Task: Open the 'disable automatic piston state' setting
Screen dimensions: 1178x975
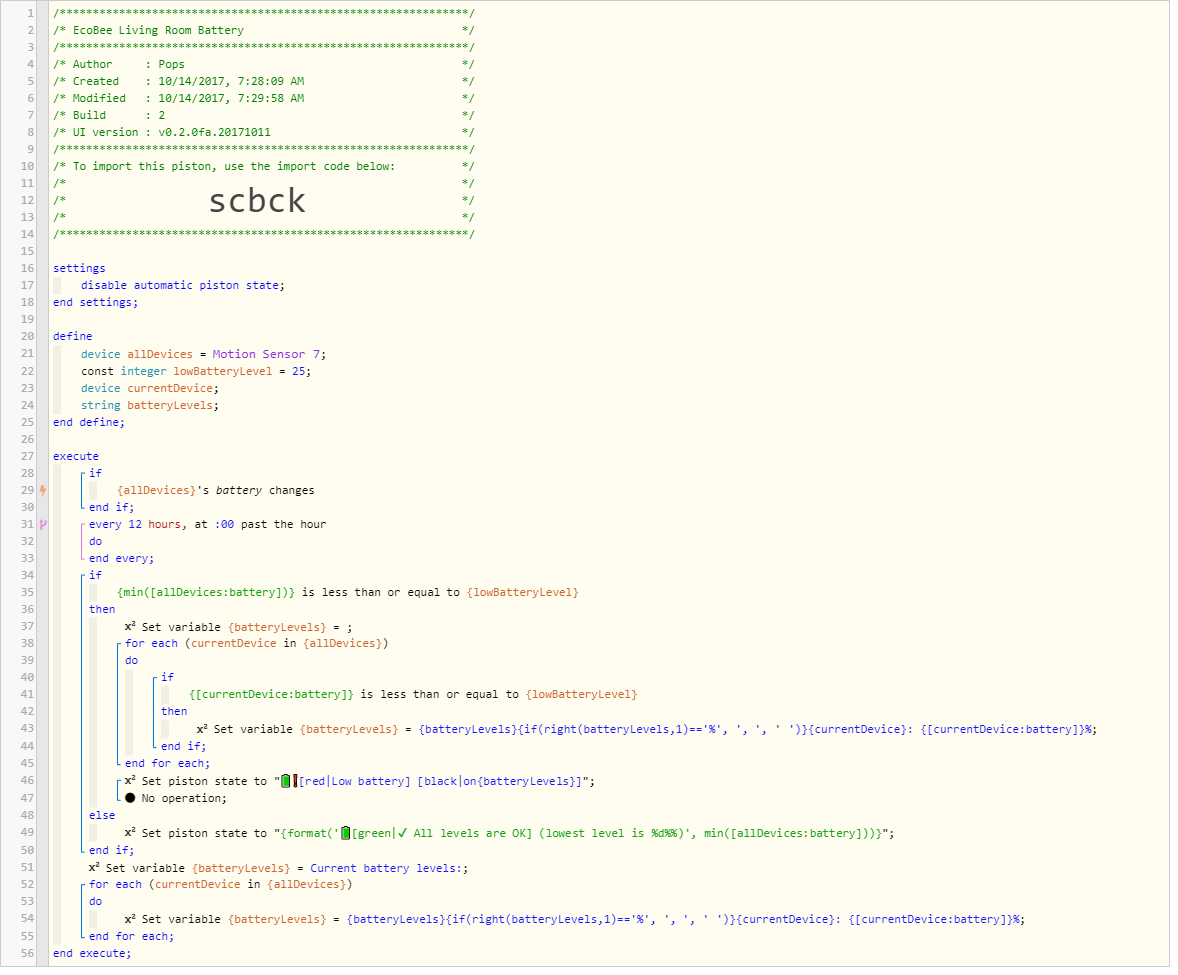Action: click(182, 285)
